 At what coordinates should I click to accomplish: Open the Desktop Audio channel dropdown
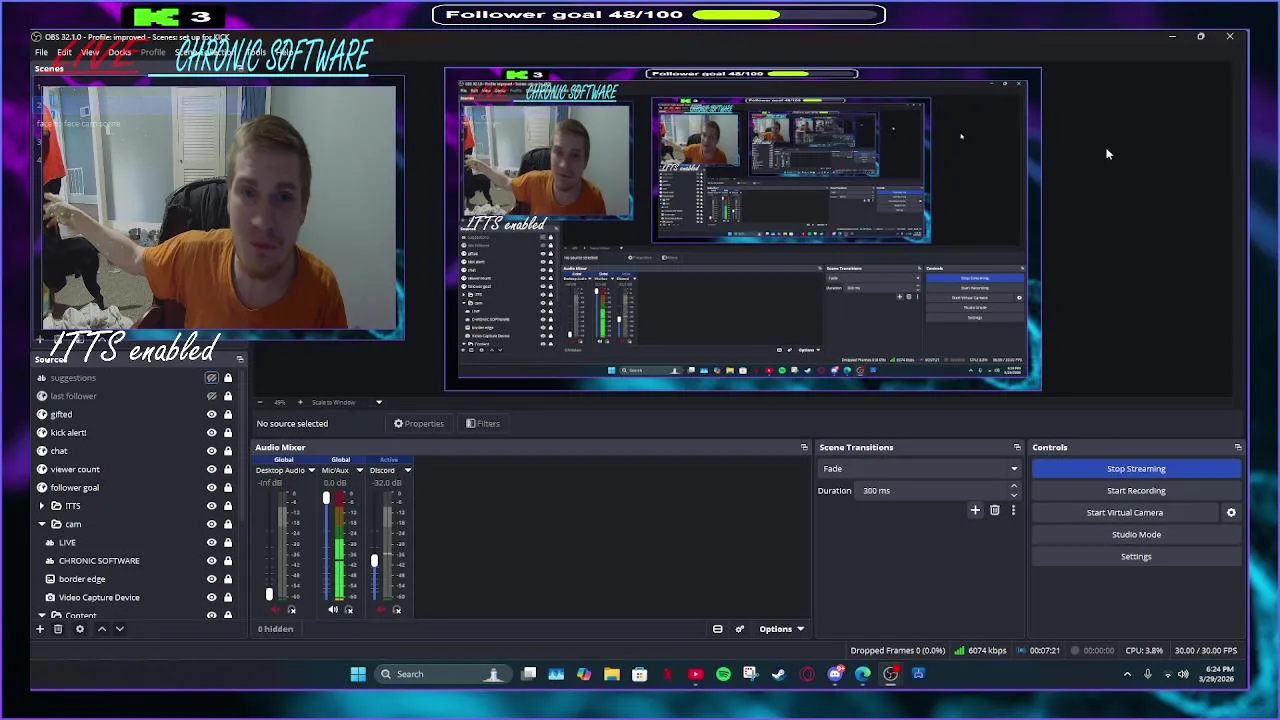(311, 470)
